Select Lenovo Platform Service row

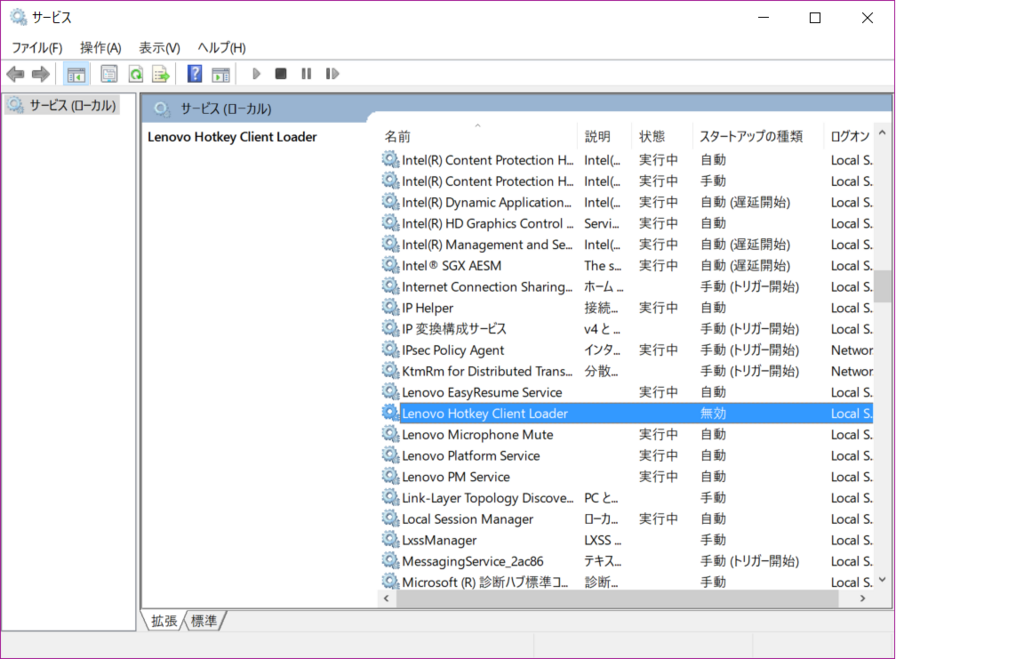point(627,455)
